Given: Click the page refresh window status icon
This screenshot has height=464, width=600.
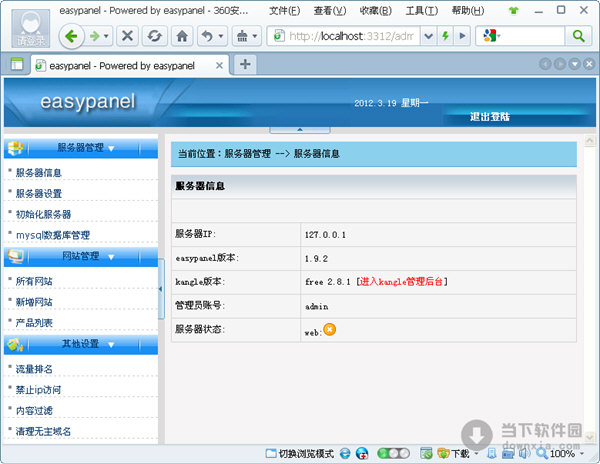Looking at the screenshot, I should tap(426, 454).
